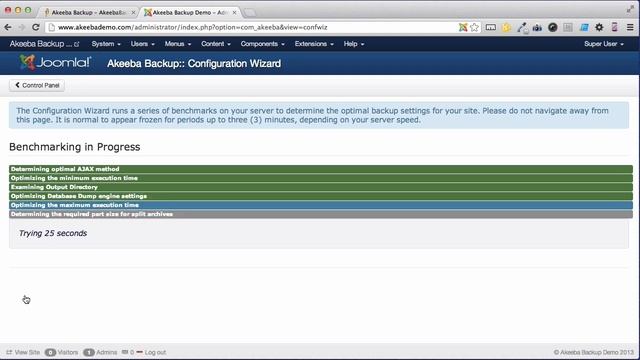Reload the page with refresh icon
The image size is (640, 360).
[36, 27]
